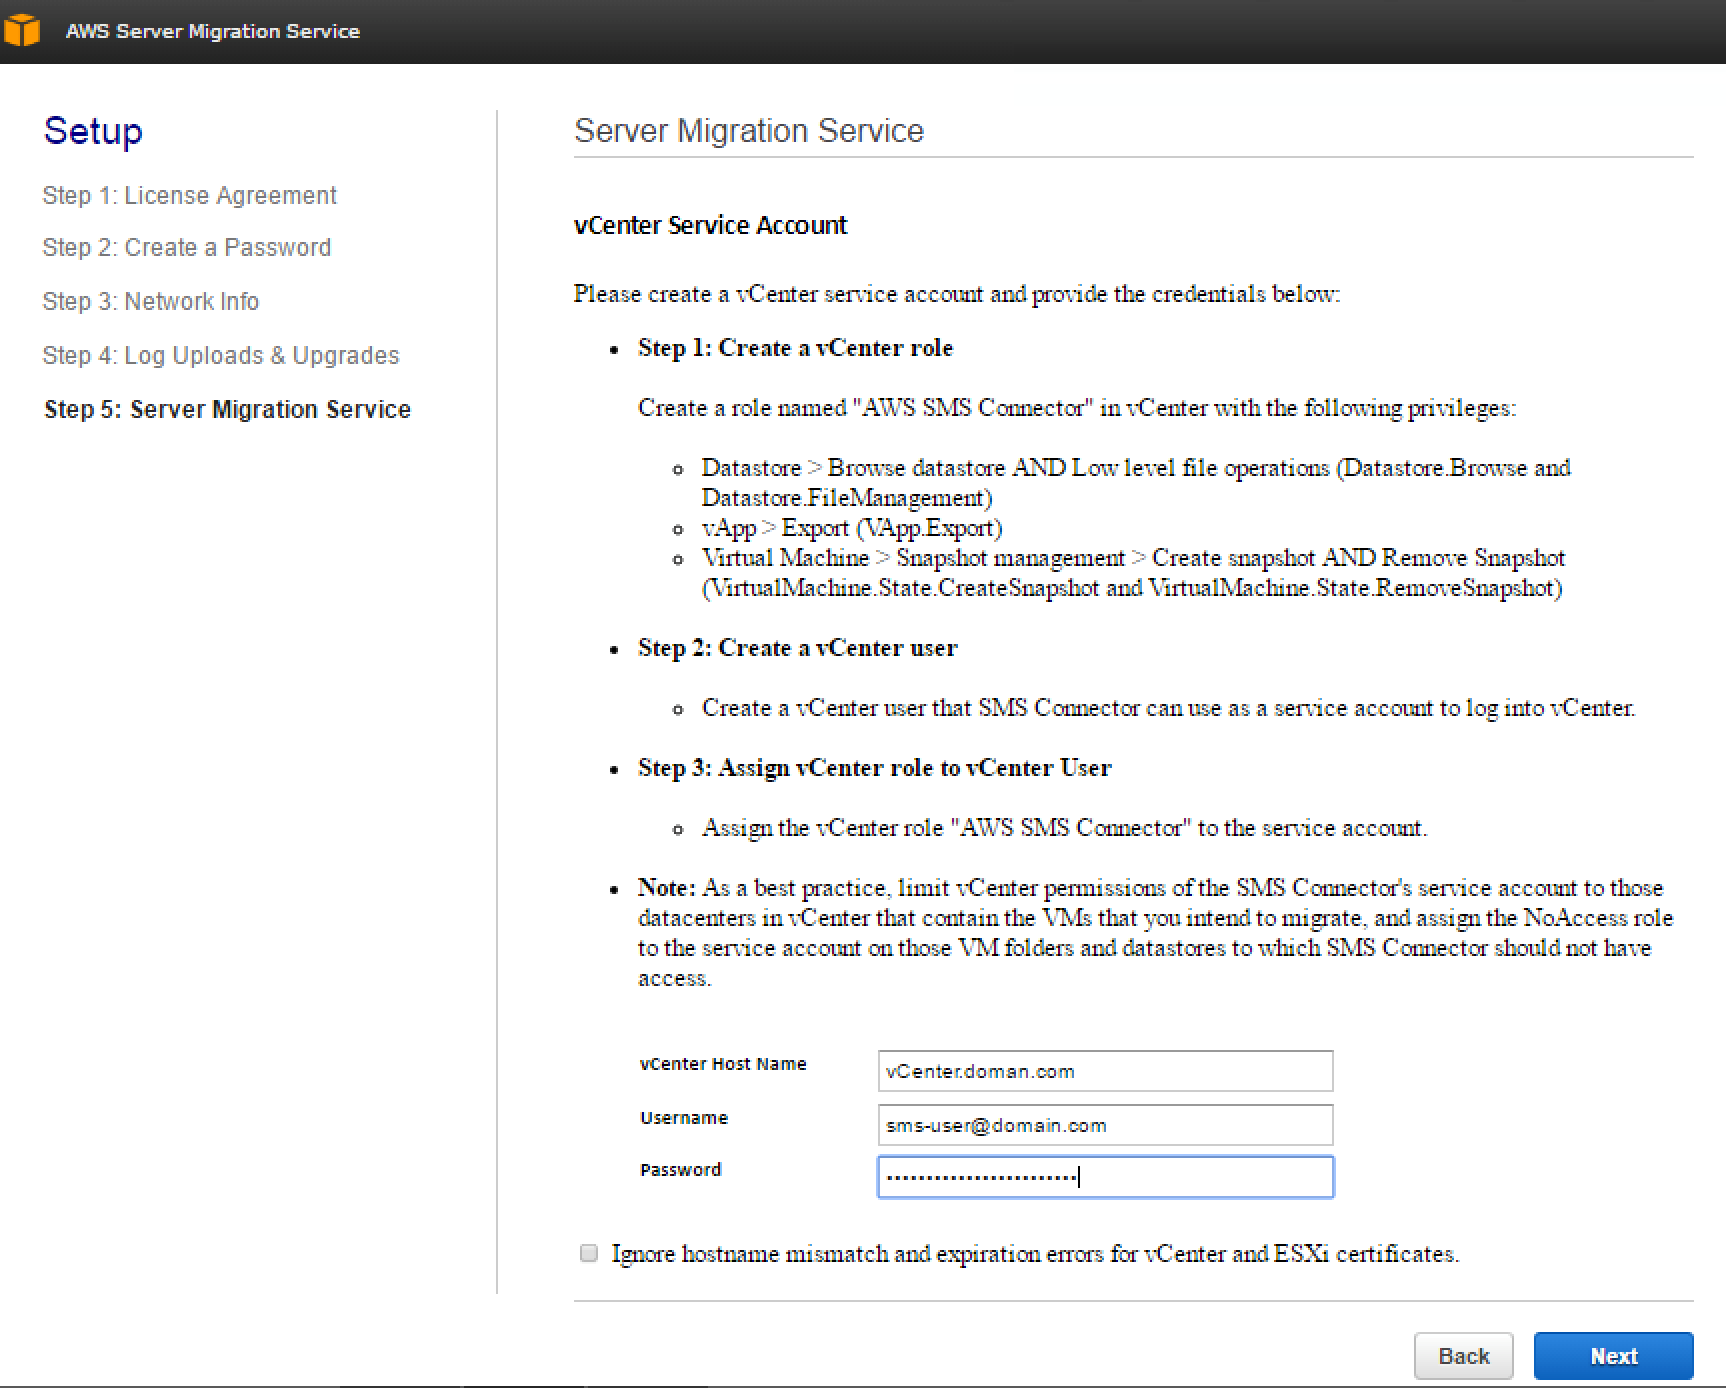Select Step 2: Create a Password
Viewport: 1726px width, 1388px height.
(x=187, y=248)
